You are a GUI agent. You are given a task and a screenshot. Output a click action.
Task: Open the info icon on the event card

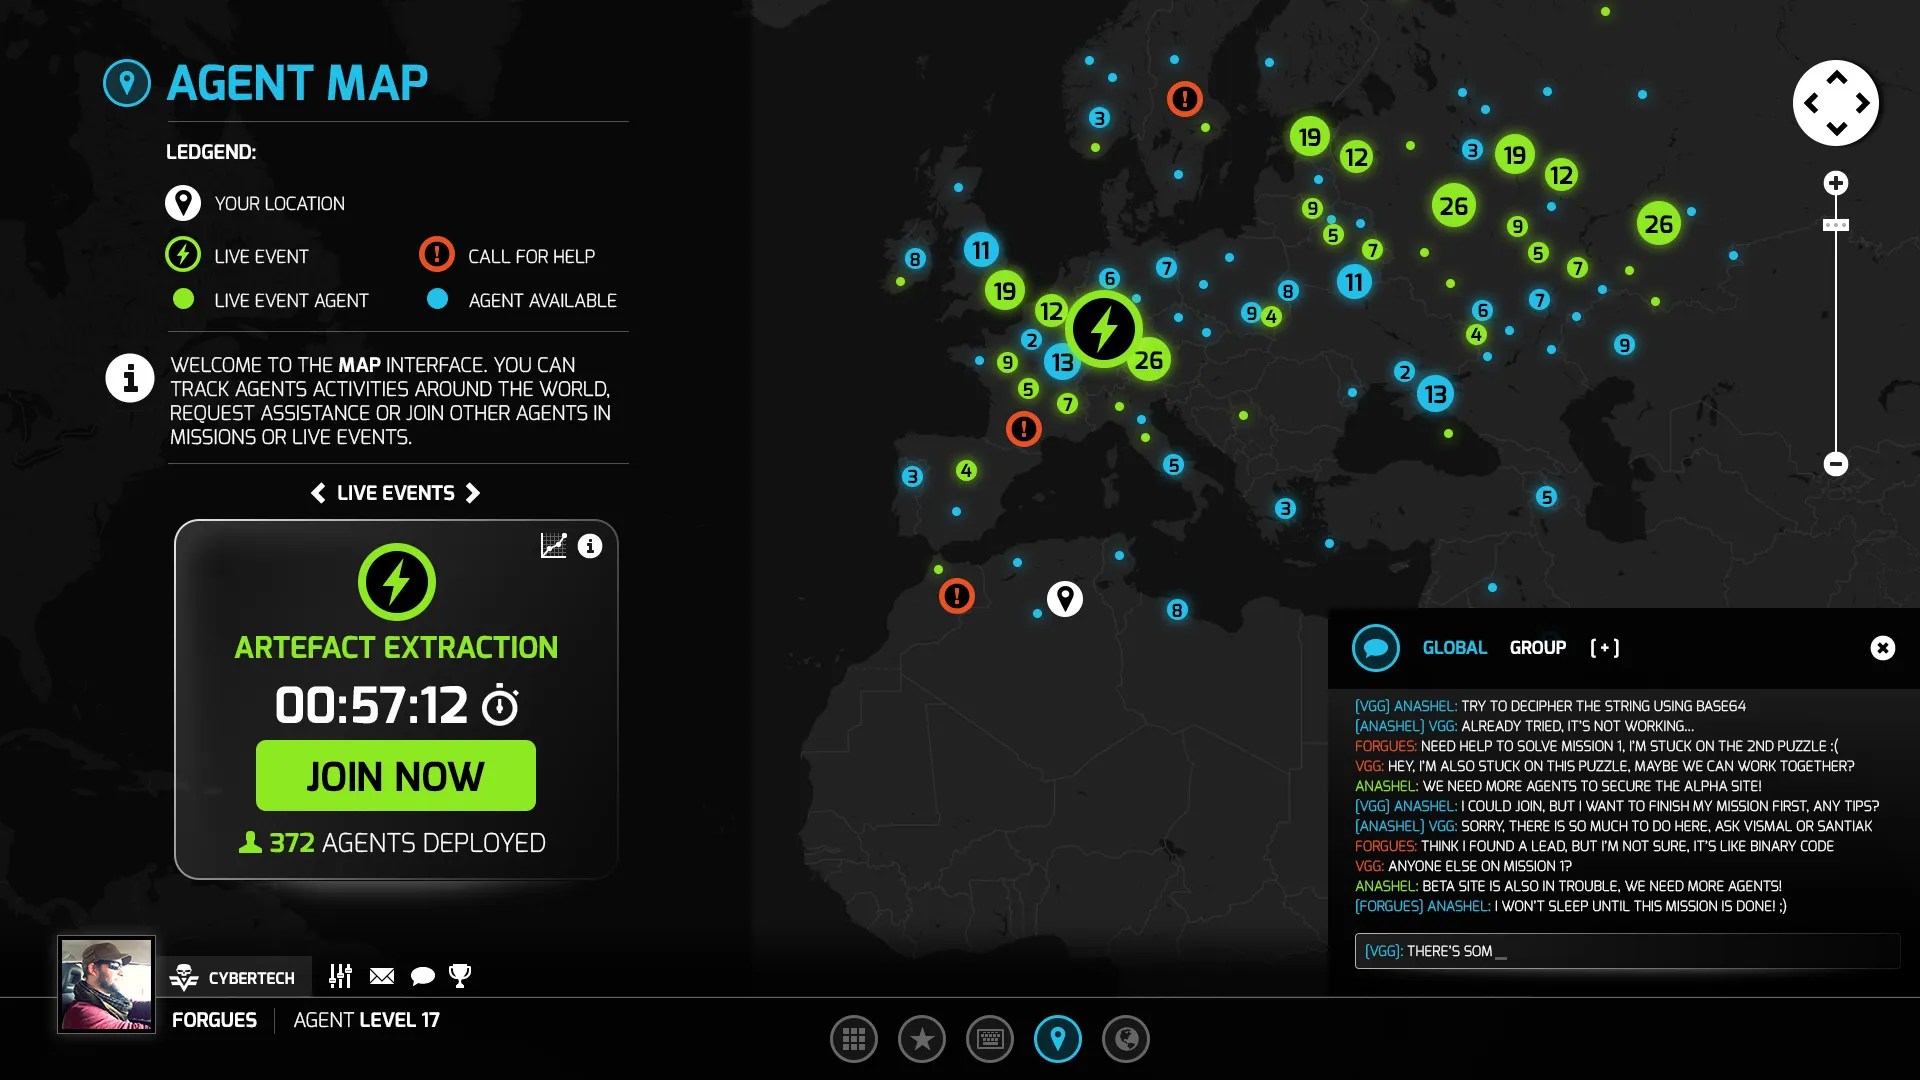tap(591, 546)
